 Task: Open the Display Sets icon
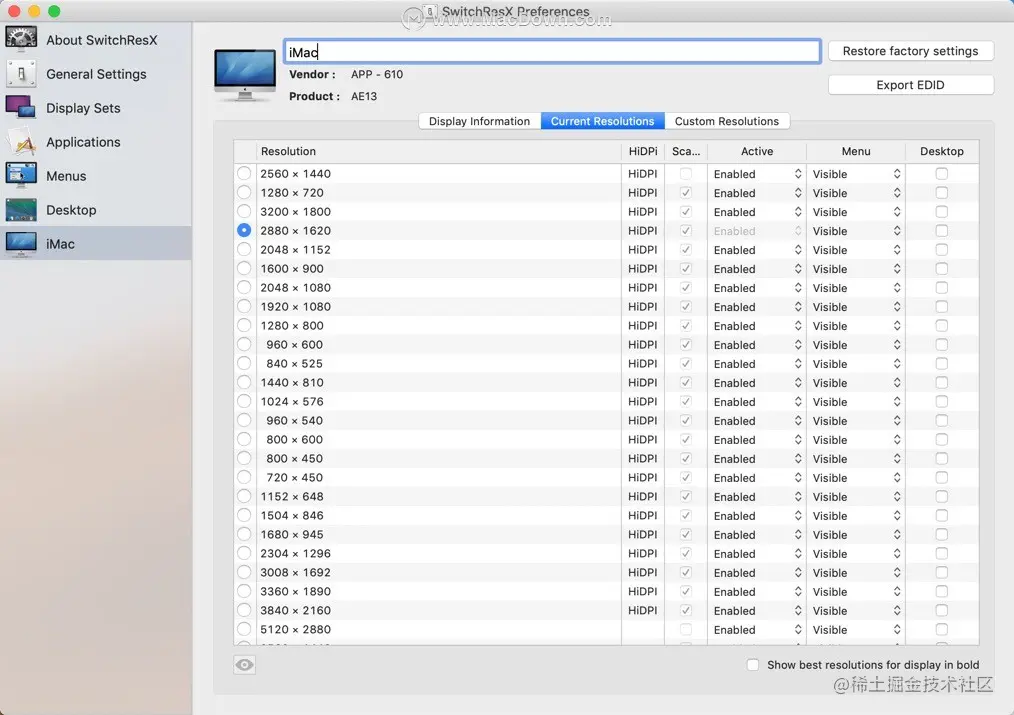pos(21,107)
